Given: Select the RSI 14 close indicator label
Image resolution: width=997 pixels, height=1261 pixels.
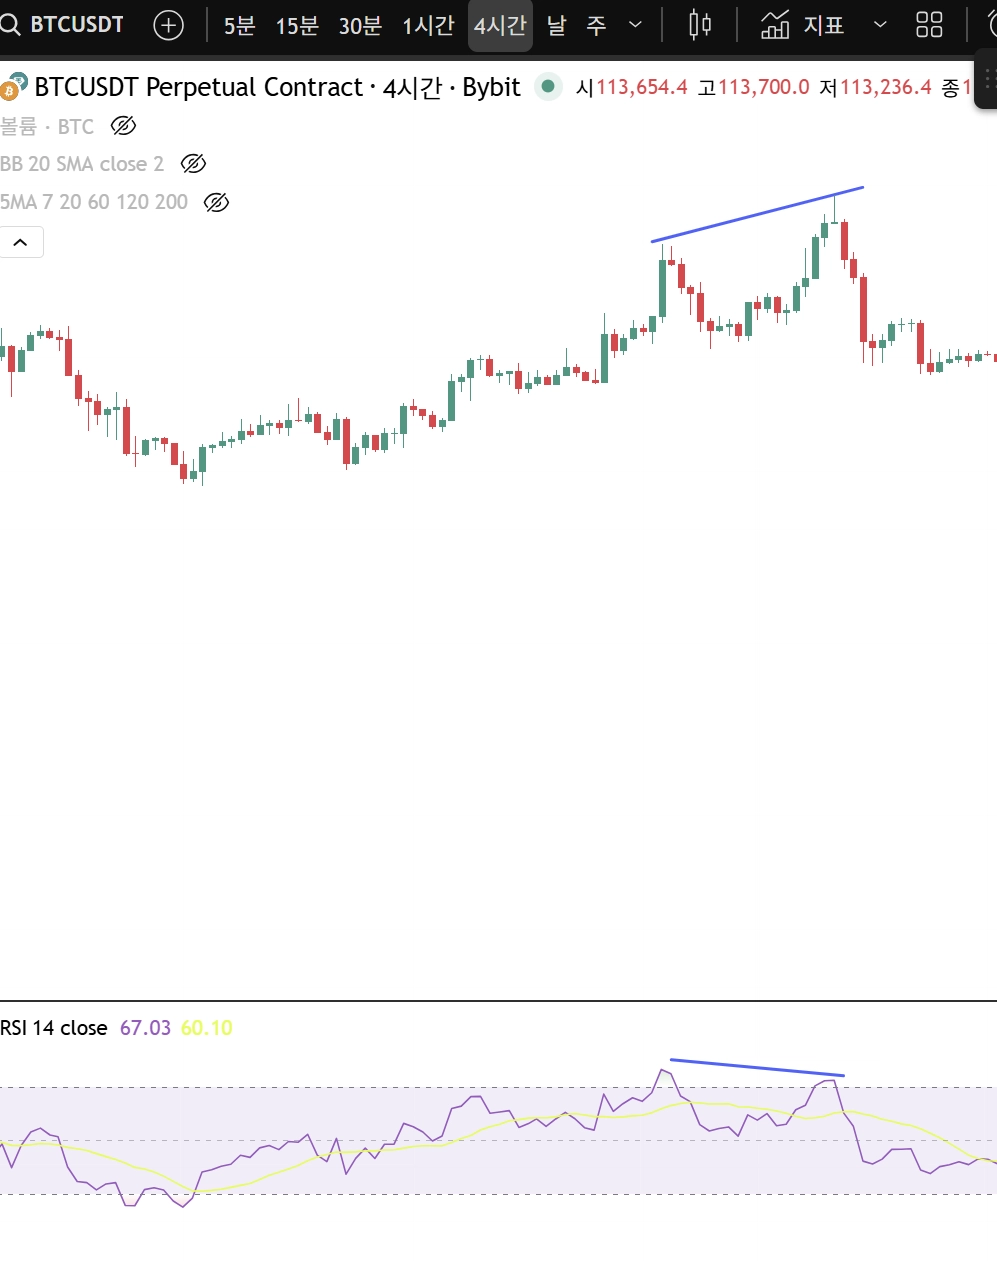Looking at the screenshot, I should (54, 1028).
